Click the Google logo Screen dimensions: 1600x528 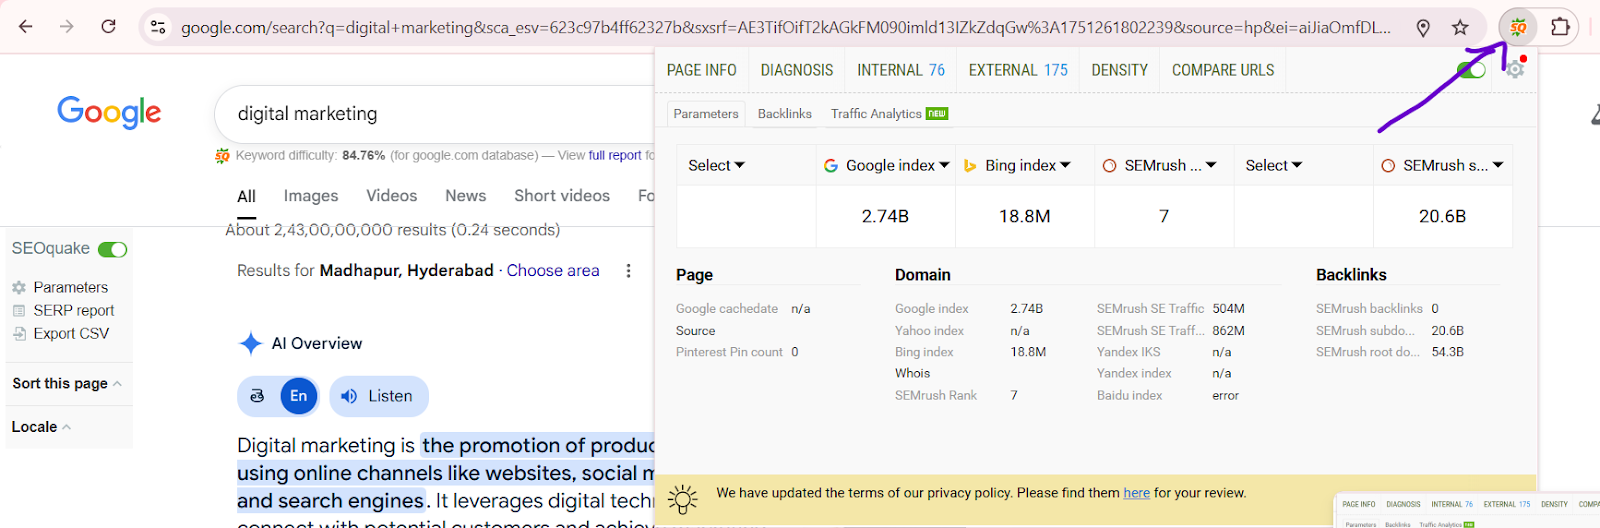[109, 112]
